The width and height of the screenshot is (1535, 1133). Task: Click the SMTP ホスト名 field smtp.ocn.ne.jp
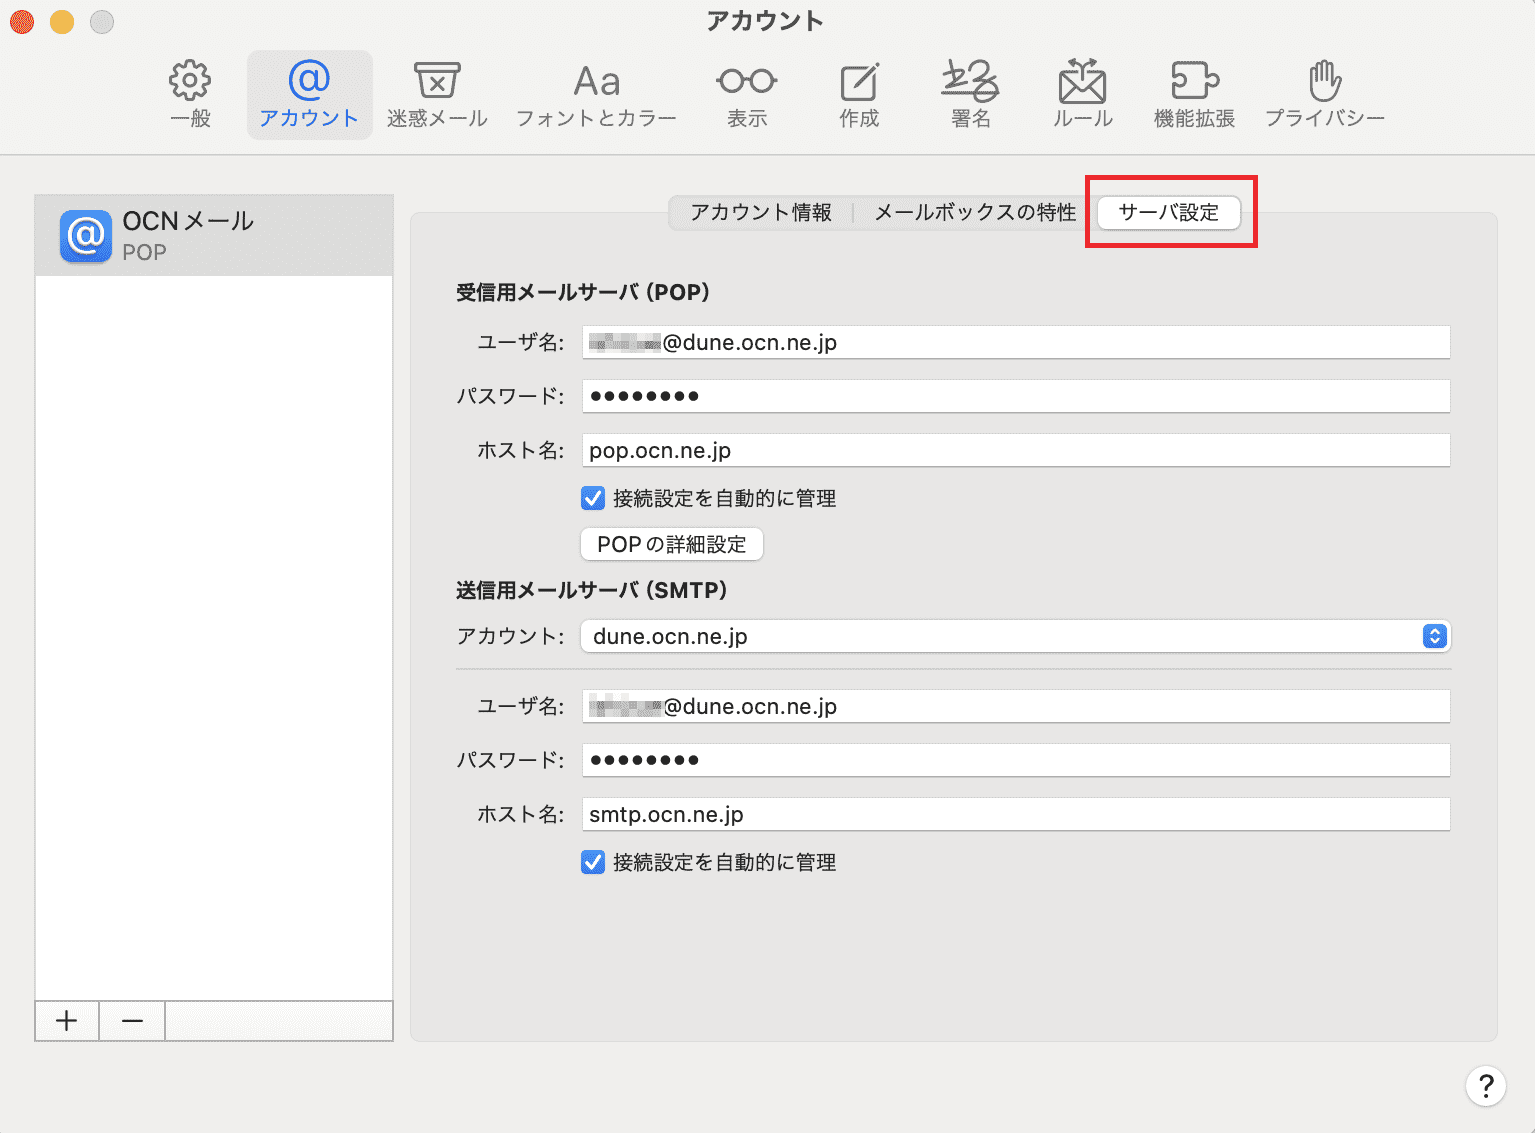[x=1016, y=814]
